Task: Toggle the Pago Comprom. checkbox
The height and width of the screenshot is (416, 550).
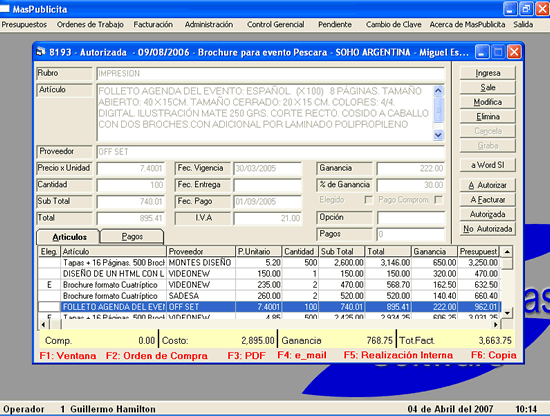Action: (438, 200)
